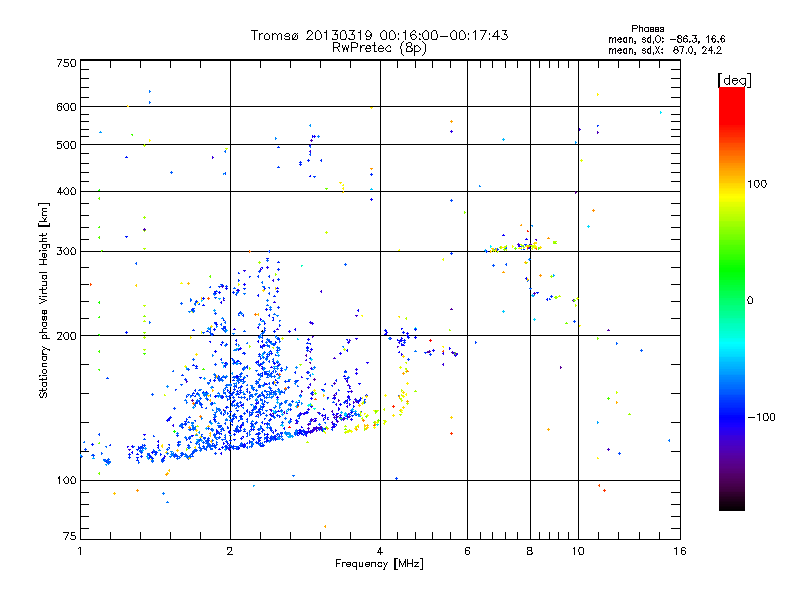Image resolution: width=800 pixels, height=600 pixels.
Task: Click the '[deg]' colorbar unit label
Action: coord(734,80)
